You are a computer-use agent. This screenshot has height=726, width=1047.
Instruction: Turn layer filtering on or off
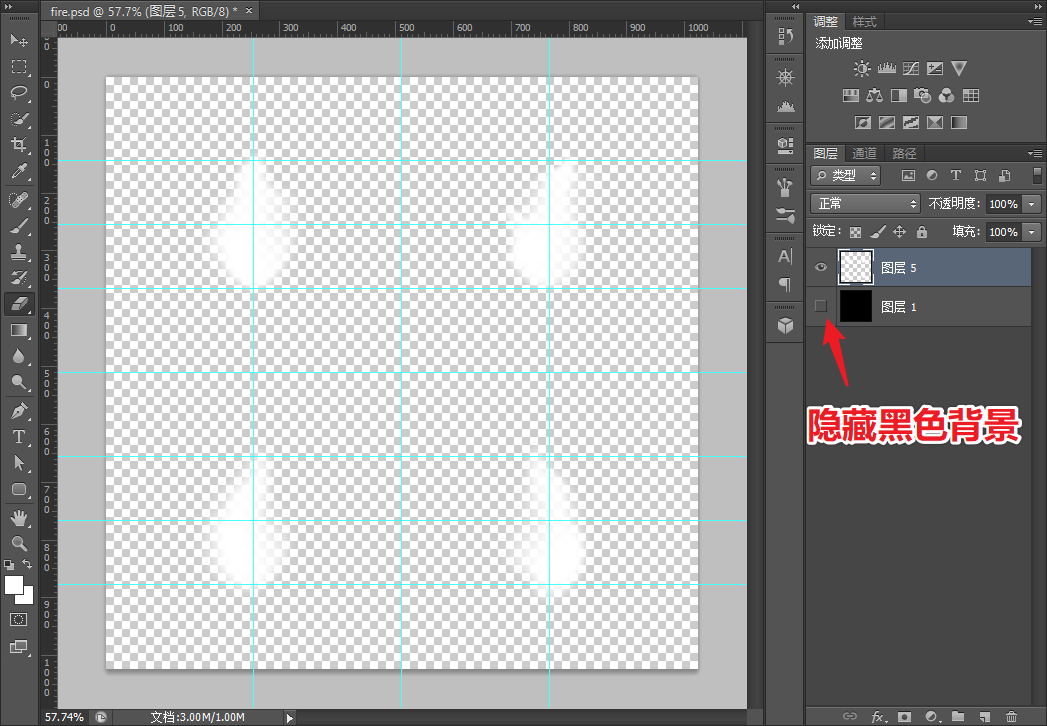[1036, 175]
